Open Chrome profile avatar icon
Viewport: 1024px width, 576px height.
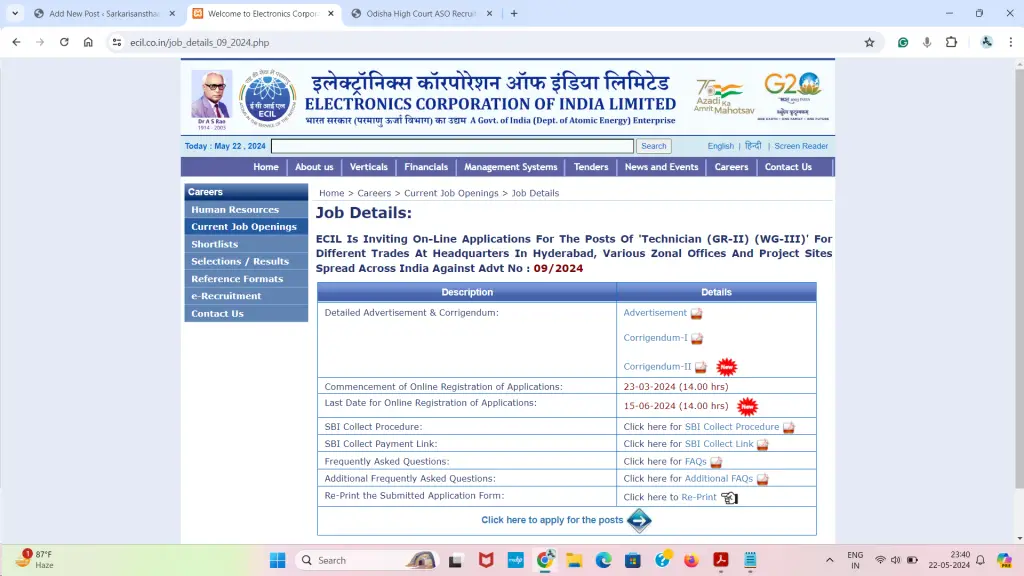[x=987, y=42]
